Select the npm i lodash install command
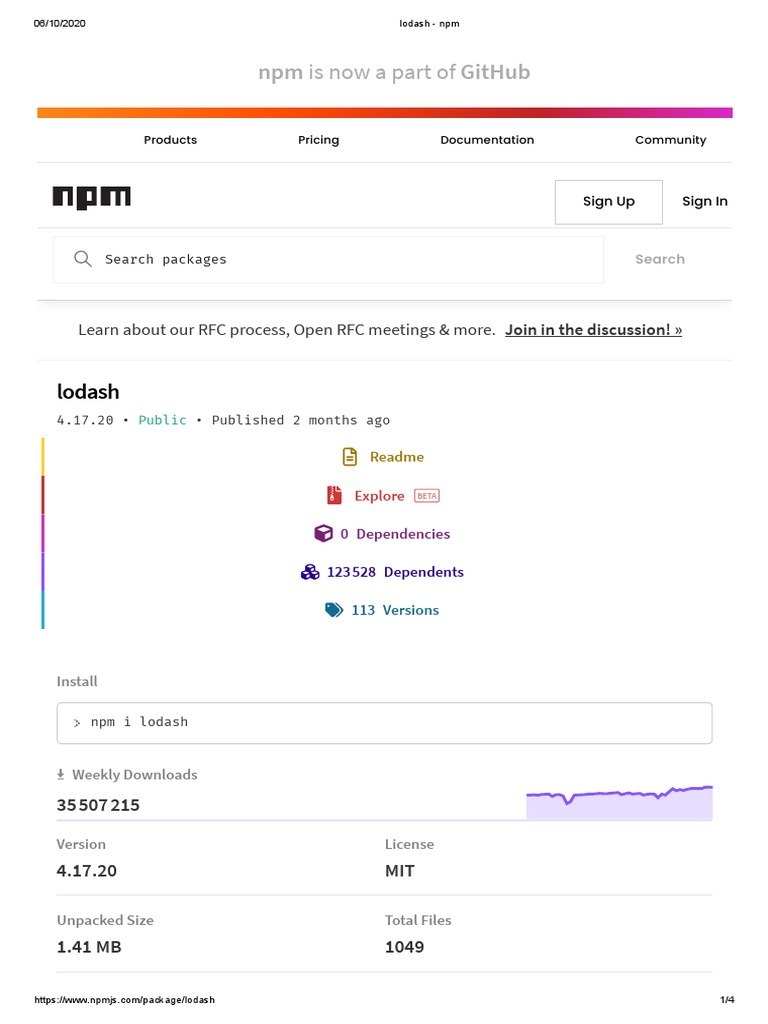 point(384,722)
